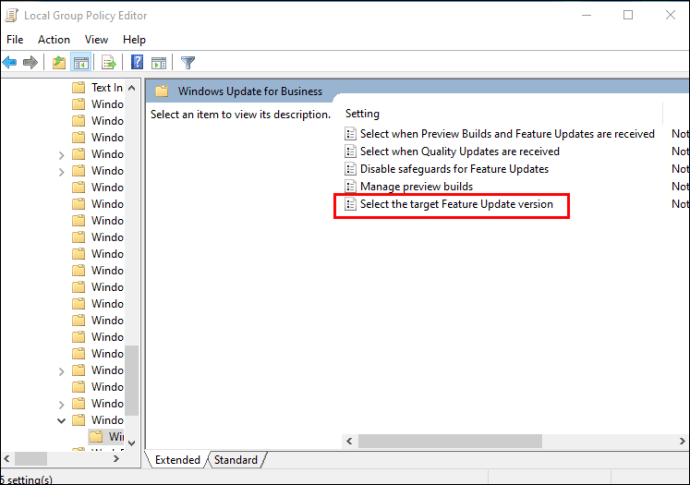The height and width of the screenshot is (485, 690).
Task: Click the Export List toolbar icon
Action: pyautogui.click(x=108, y=62)
